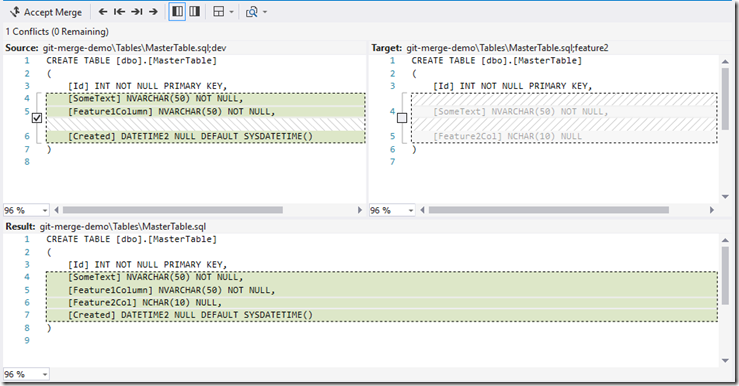The width and height of the screenshot is (739, 386).
Task: Check the Target conflict block checkbox
Action: pyautogui.click(x=402, y=118)
